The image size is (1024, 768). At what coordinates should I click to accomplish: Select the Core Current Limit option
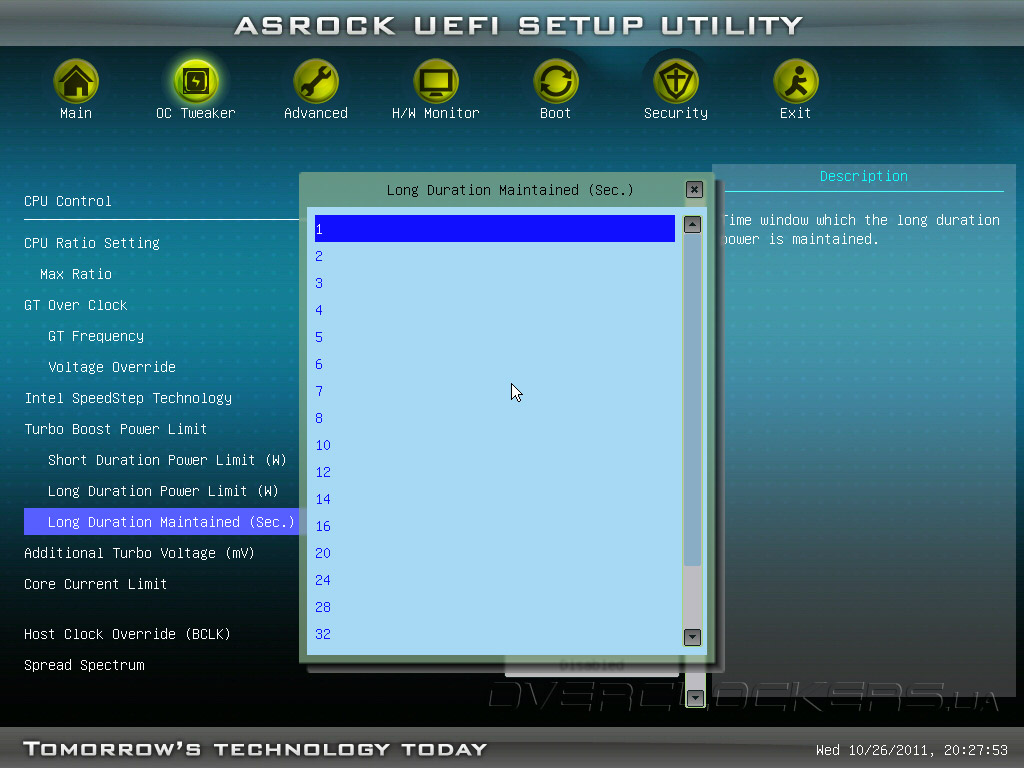[95, 584]
